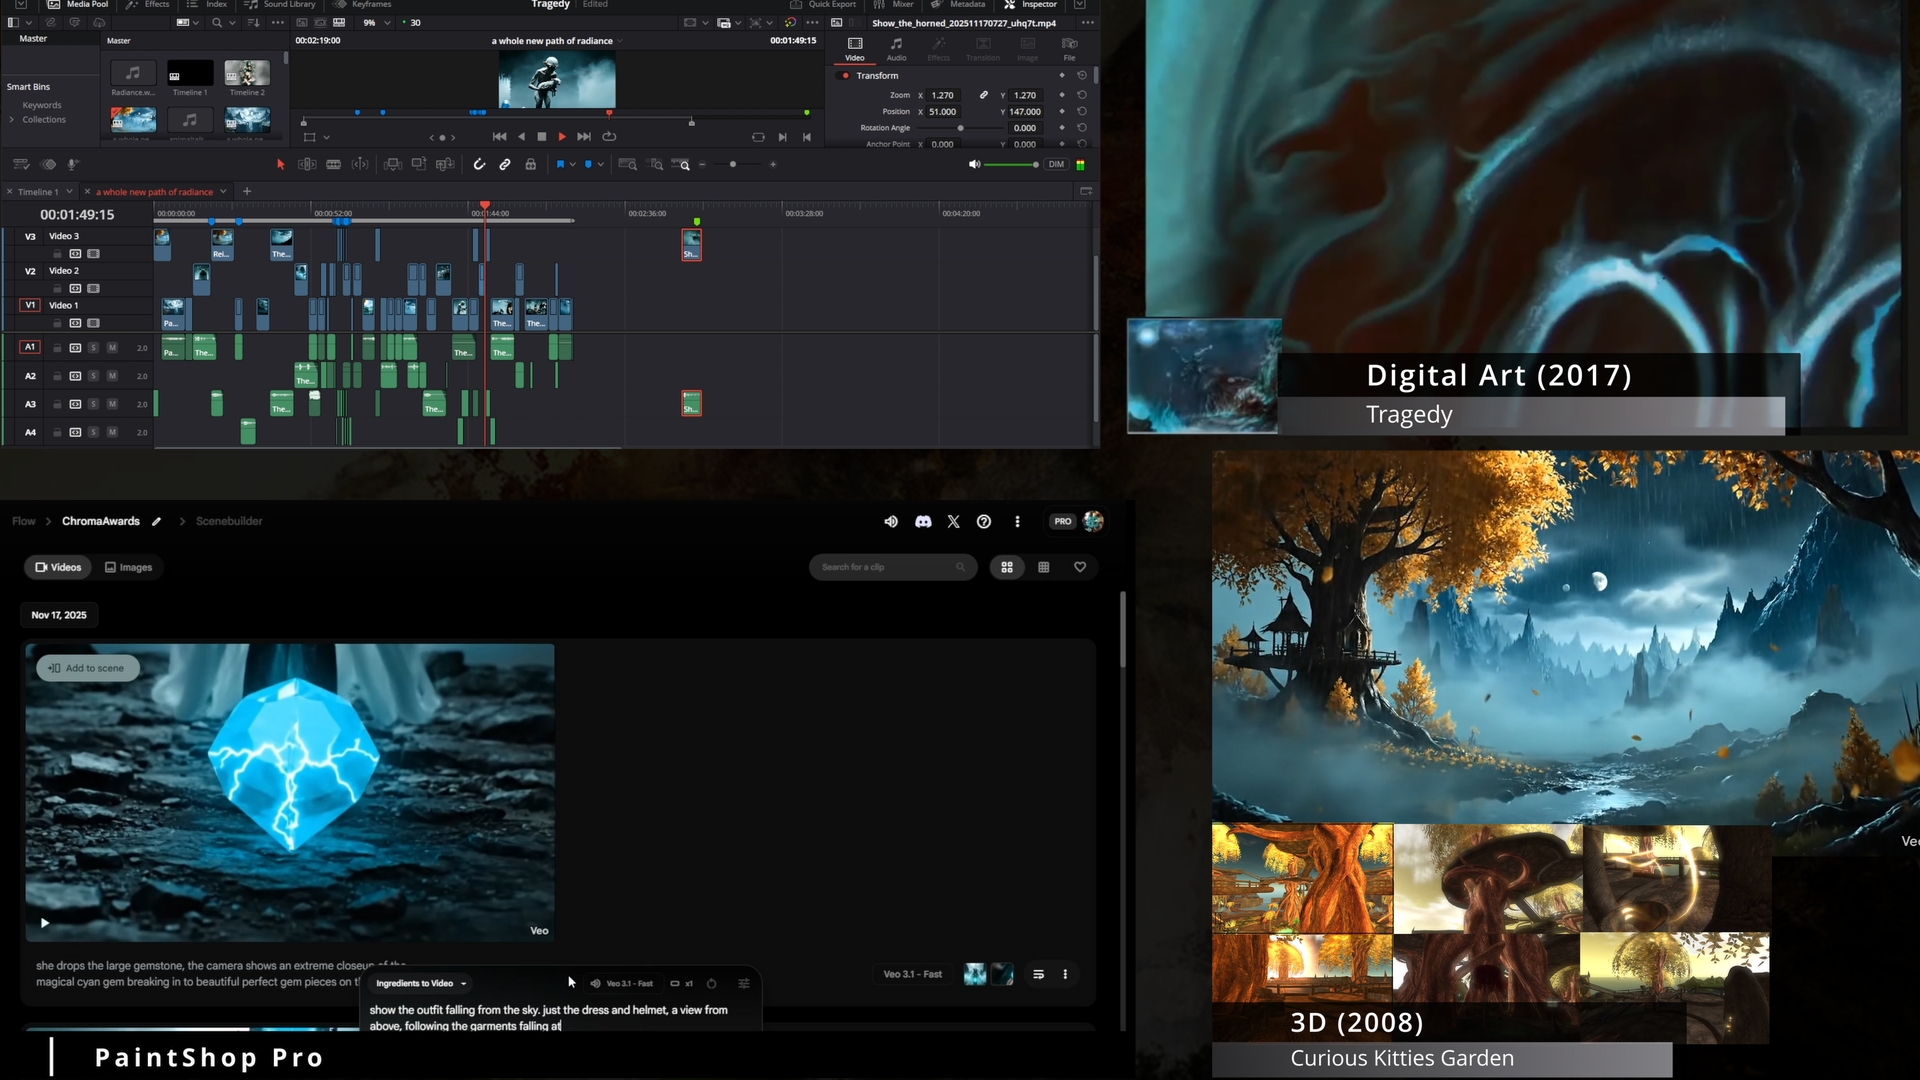This screenshot has height=1080, width=1920.
Task: Mute audio track A1 with M button
Action: pyautogui.click(x=112, y=348)
